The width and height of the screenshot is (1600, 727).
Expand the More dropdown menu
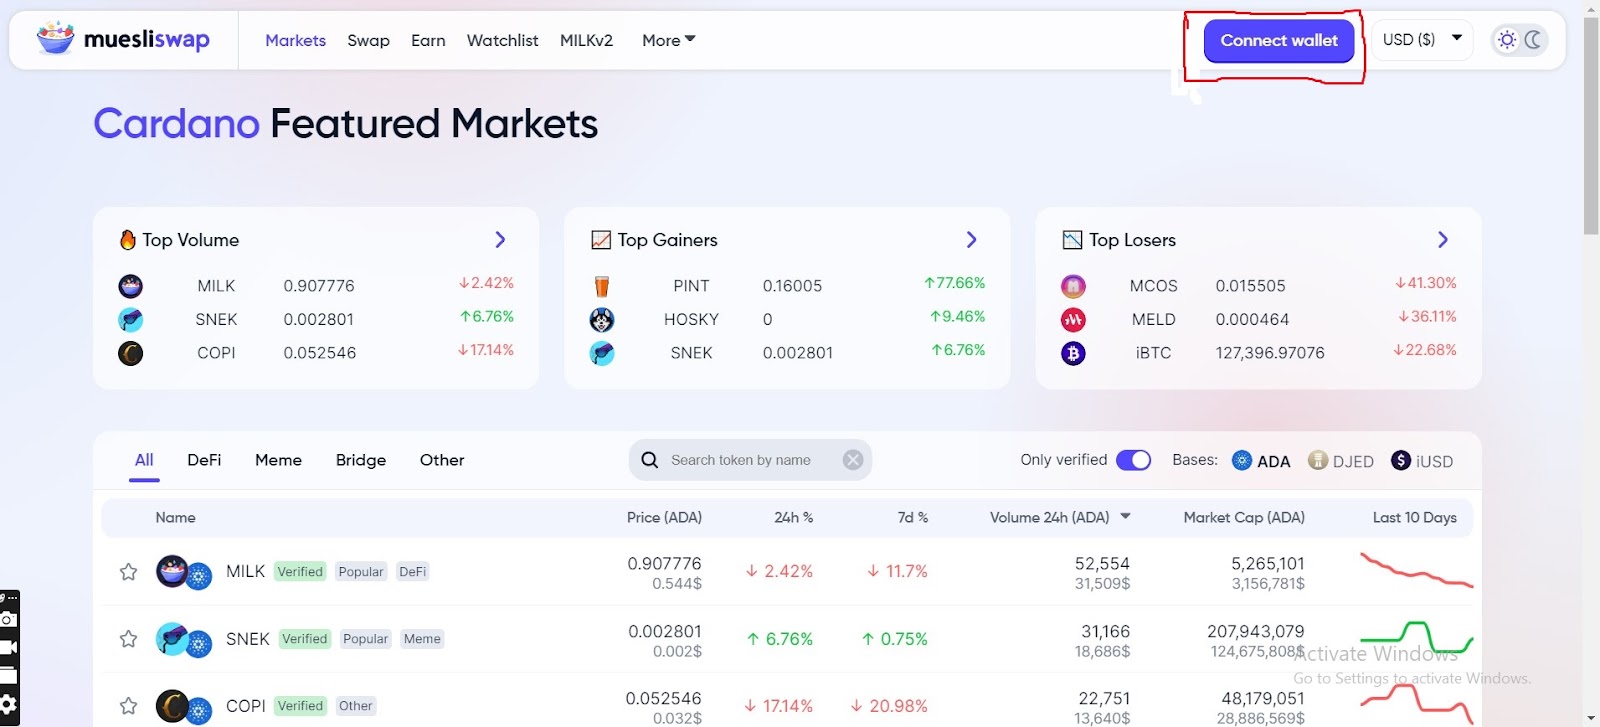click(x=668, y=40)
